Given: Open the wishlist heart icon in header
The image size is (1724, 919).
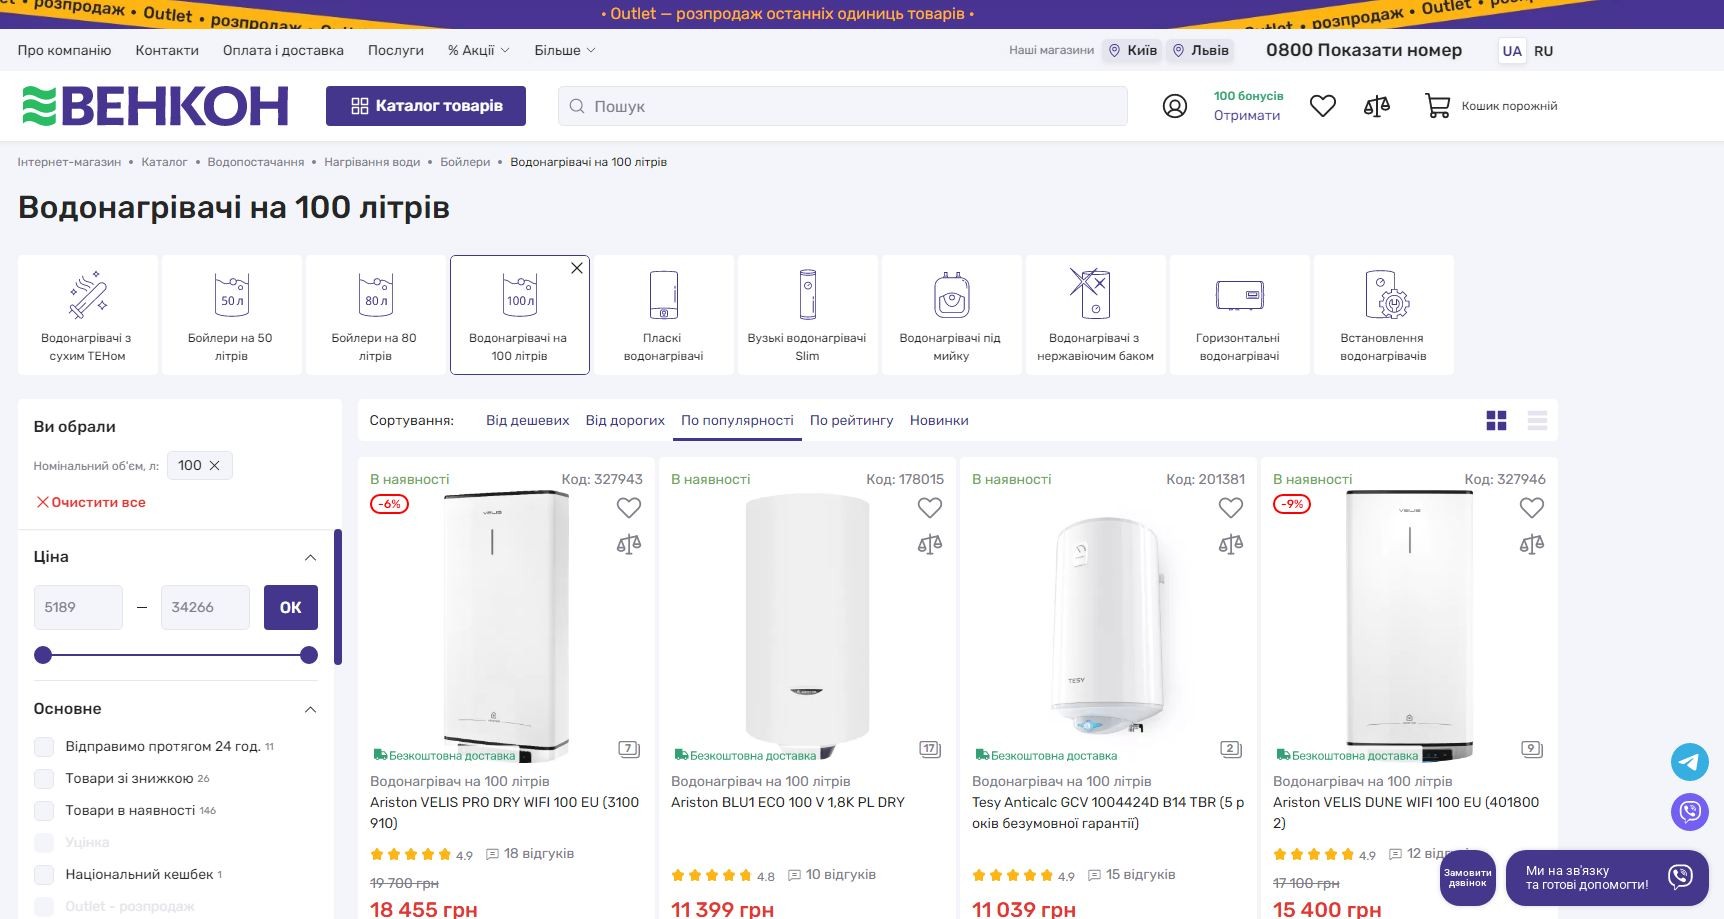Looking at the screenshot, I should [x=1323, y=106].
